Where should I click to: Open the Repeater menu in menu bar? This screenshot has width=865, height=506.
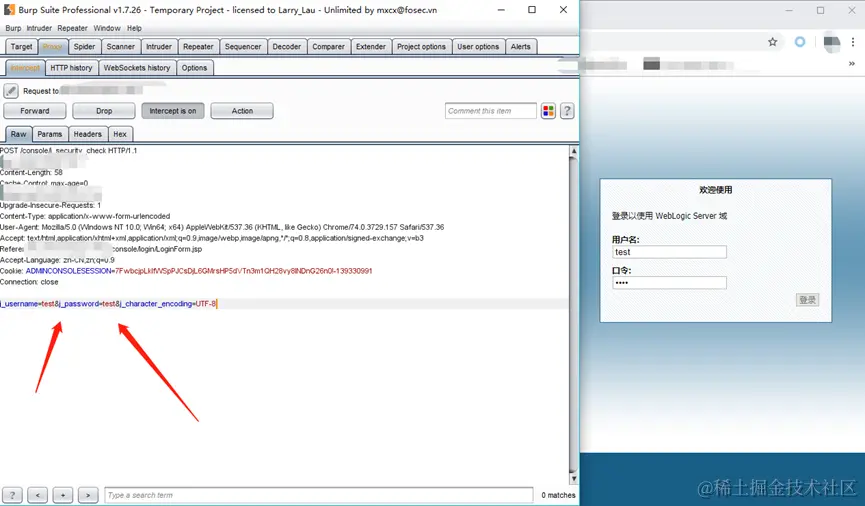[x=72, y=28]
